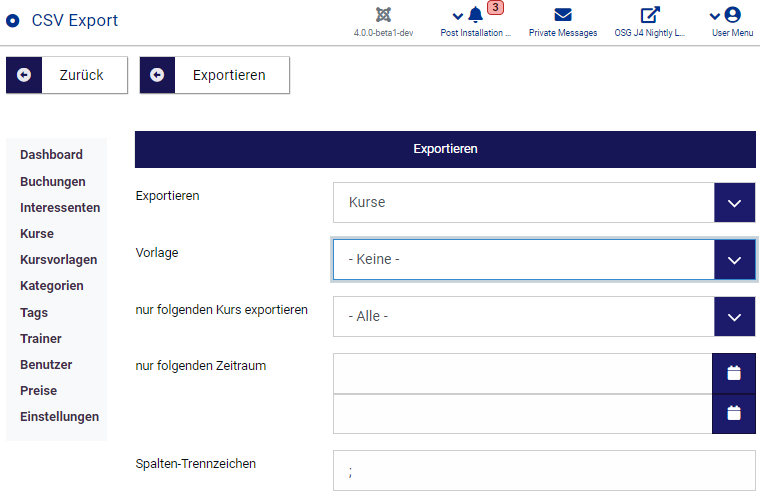Focus the first Zeitraum date input
The height and width of the screenshot is (494, 760).
[x=522, y=373]
